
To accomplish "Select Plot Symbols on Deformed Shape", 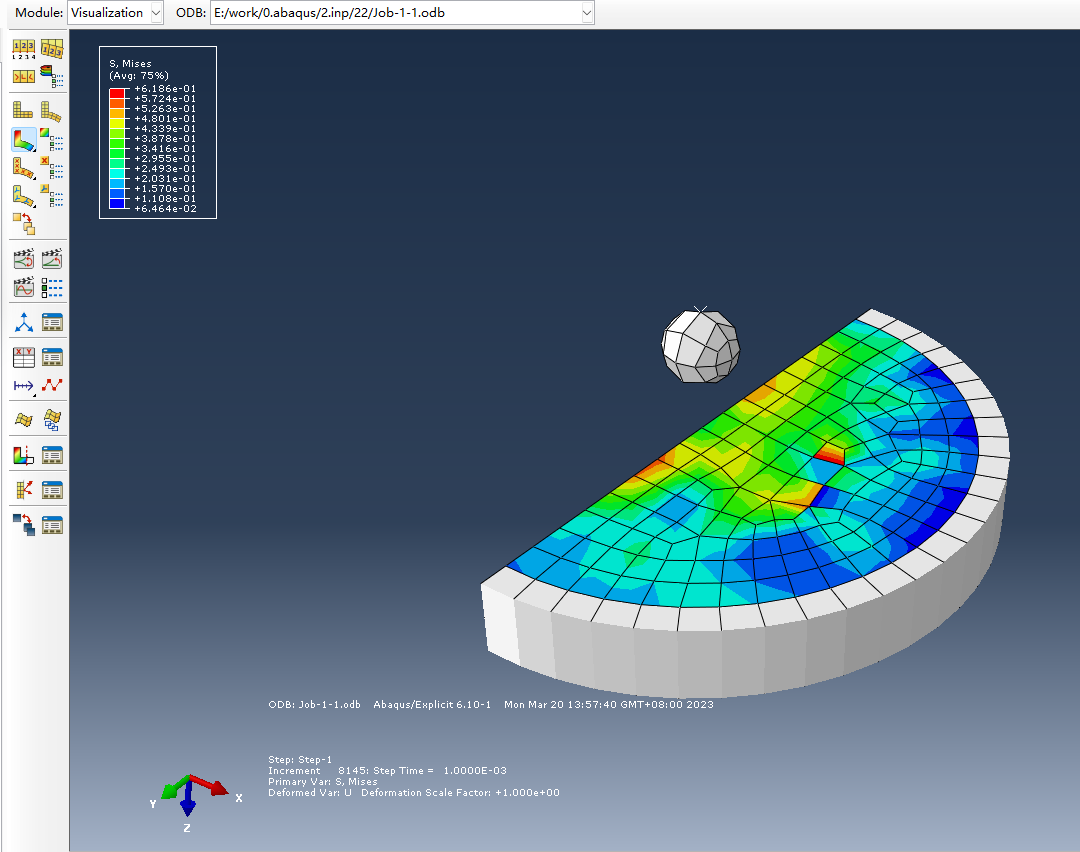I will [23, 166].
